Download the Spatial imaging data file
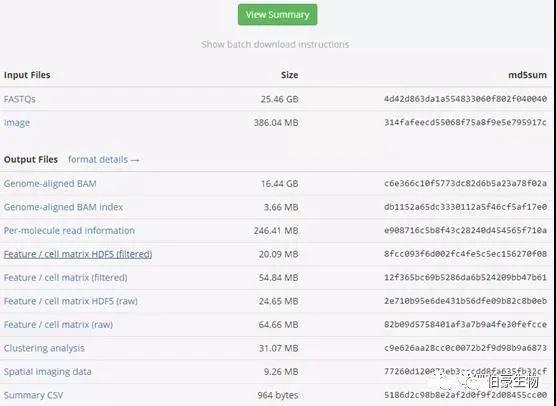 [x=48, y=372]
